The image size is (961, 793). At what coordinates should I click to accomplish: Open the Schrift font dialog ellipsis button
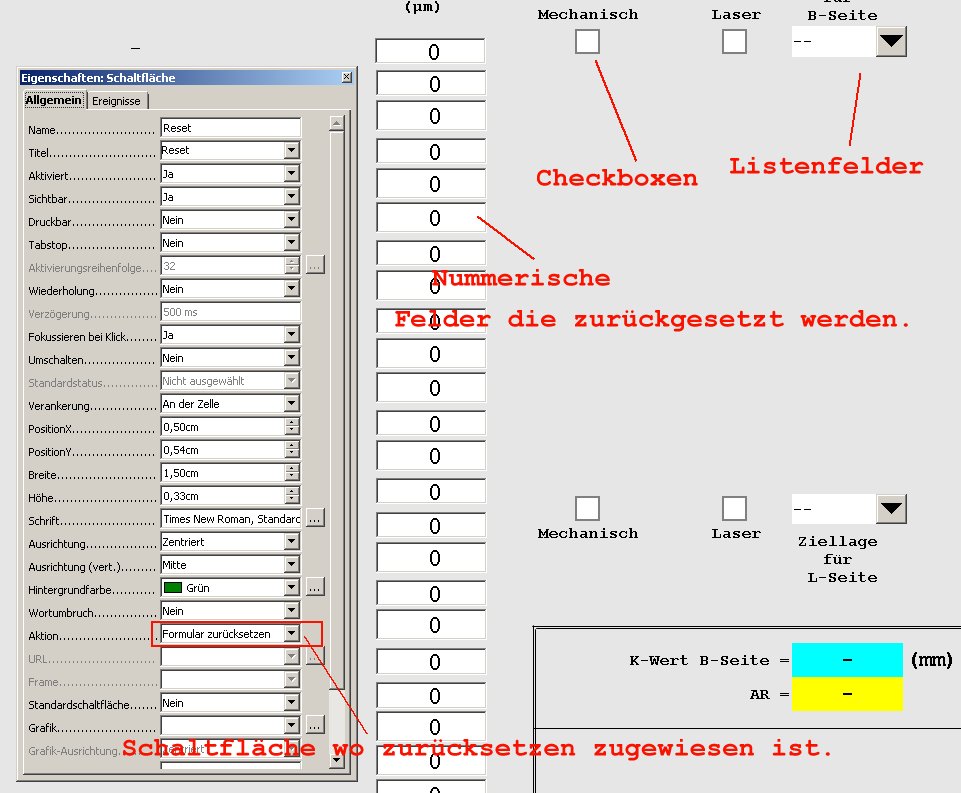coord(314,518)
